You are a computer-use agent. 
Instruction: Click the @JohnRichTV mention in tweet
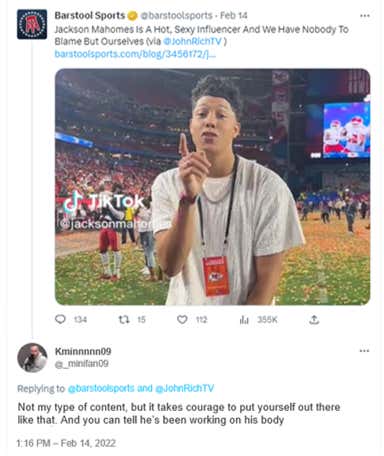tap(192, 41)
